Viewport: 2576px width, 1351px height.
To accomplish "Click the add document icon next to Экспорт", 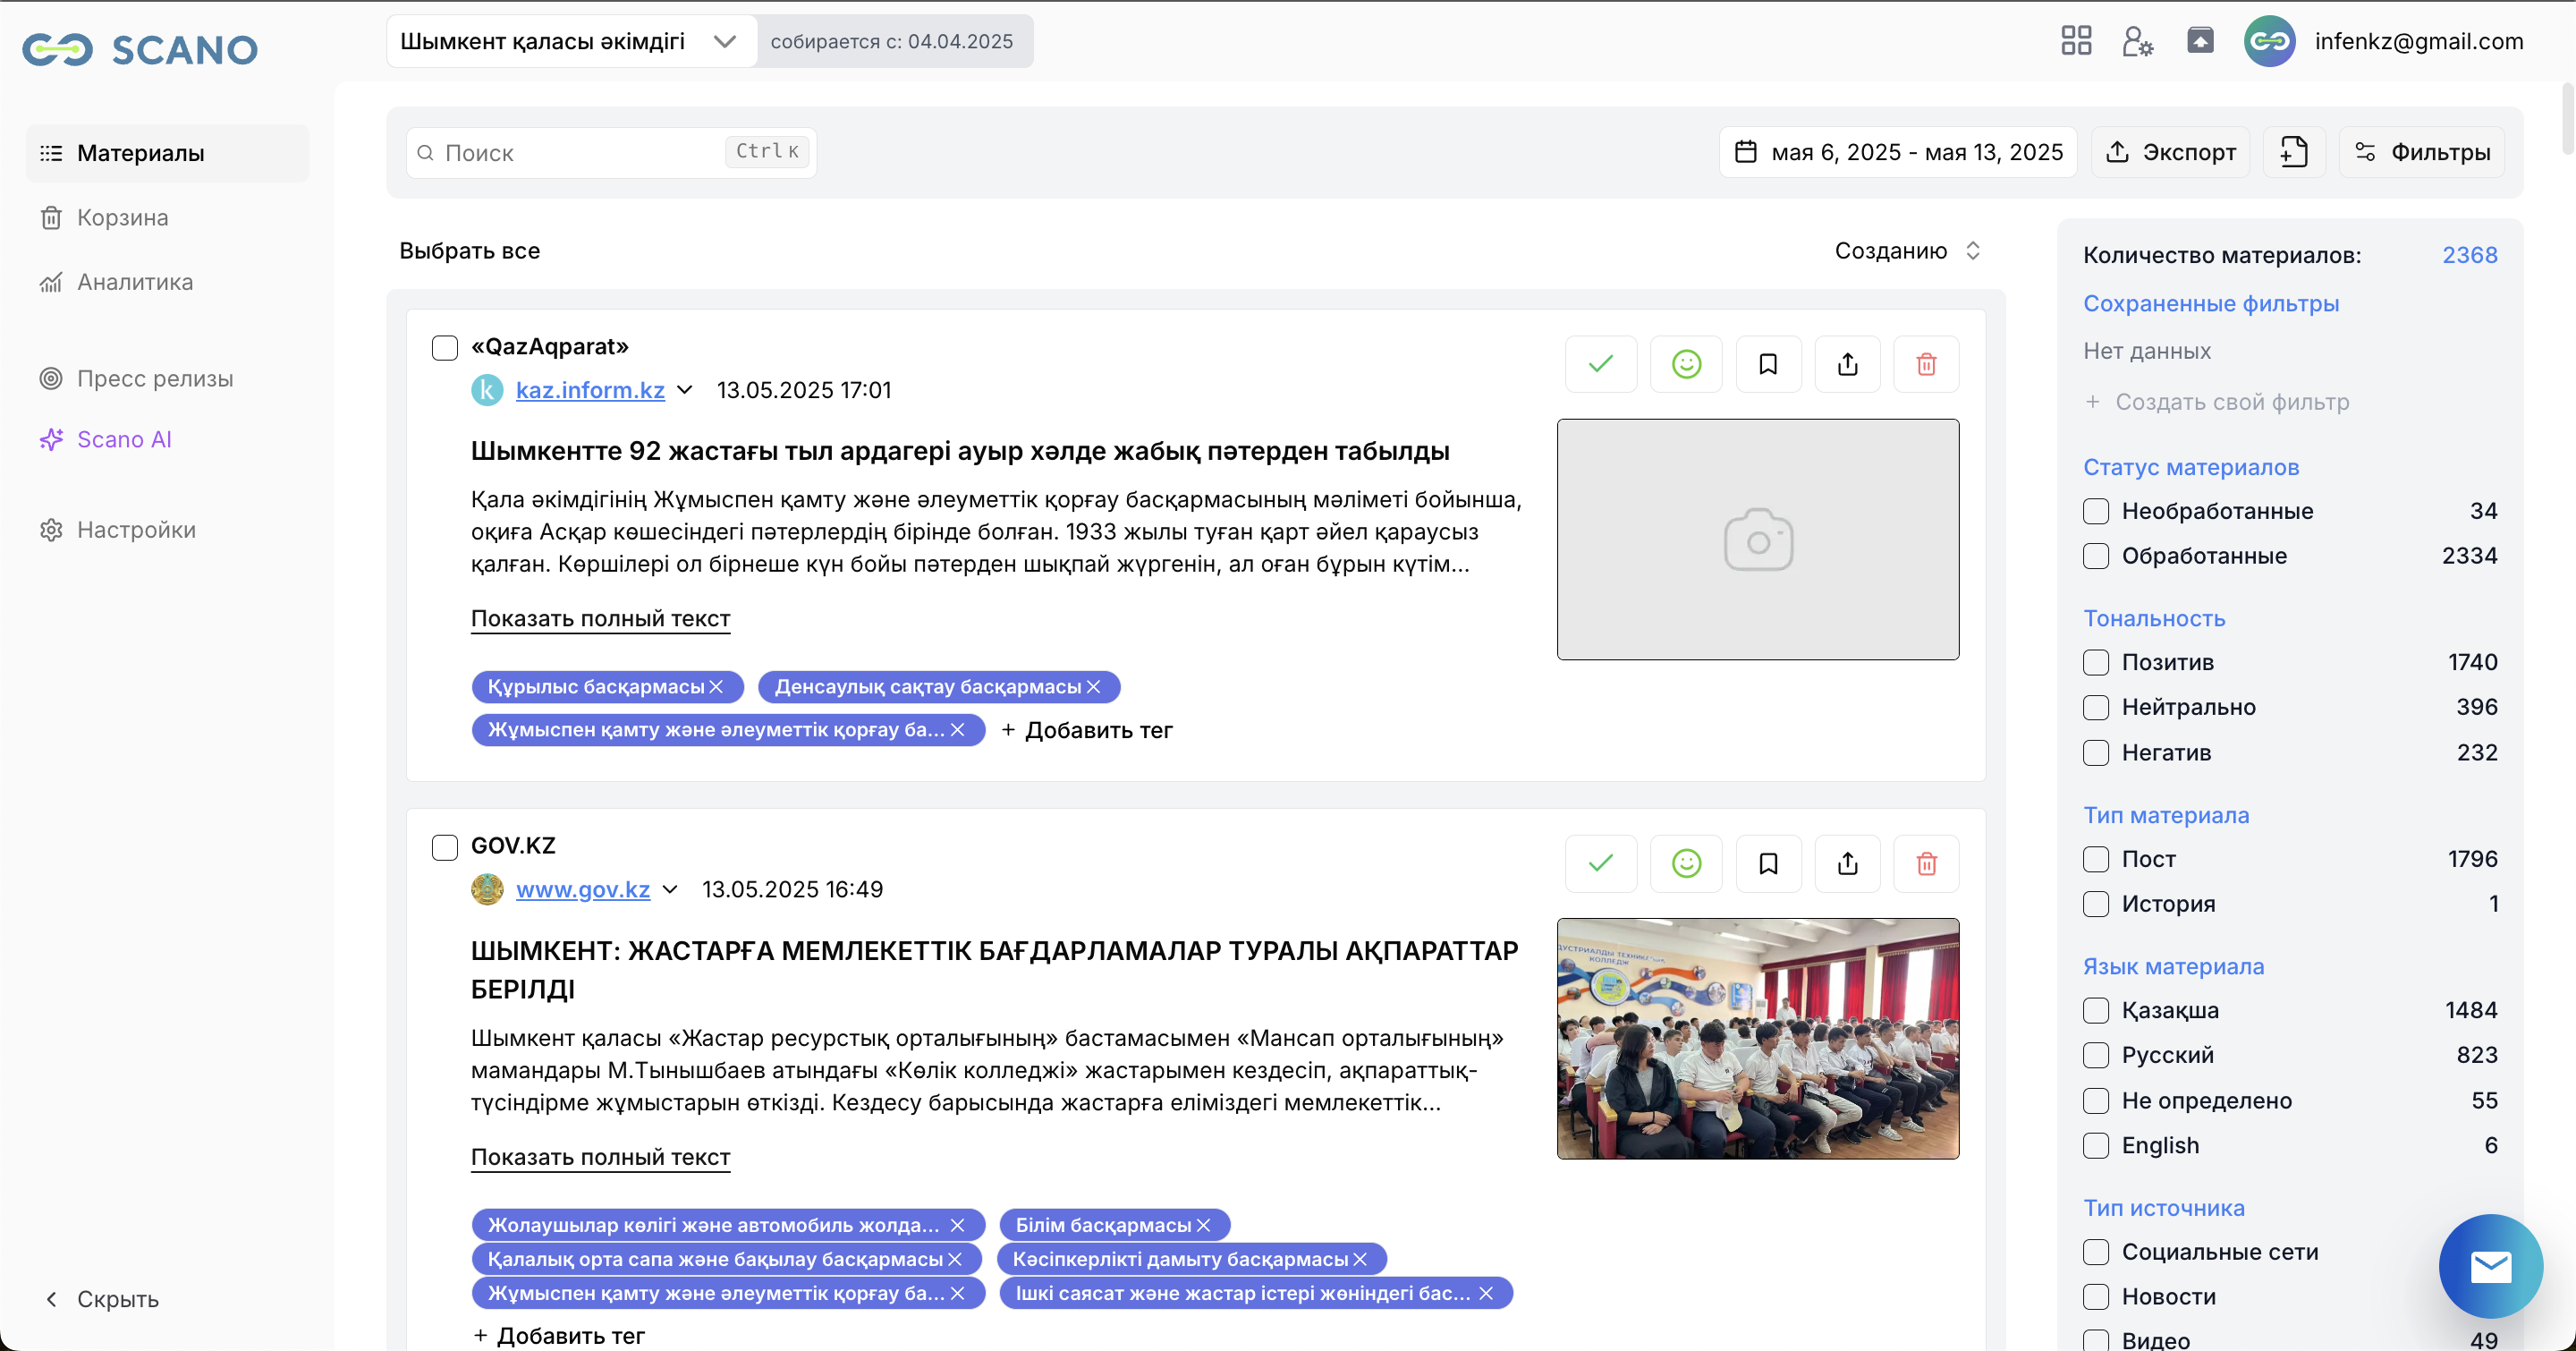I will click(2293, 152).
